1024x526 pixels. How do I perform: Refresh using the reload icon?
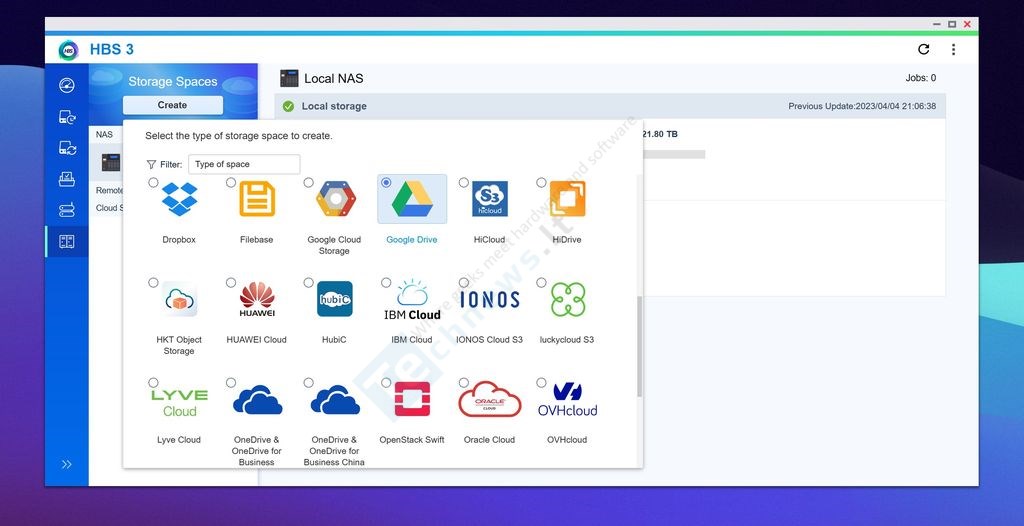(923, 49)
